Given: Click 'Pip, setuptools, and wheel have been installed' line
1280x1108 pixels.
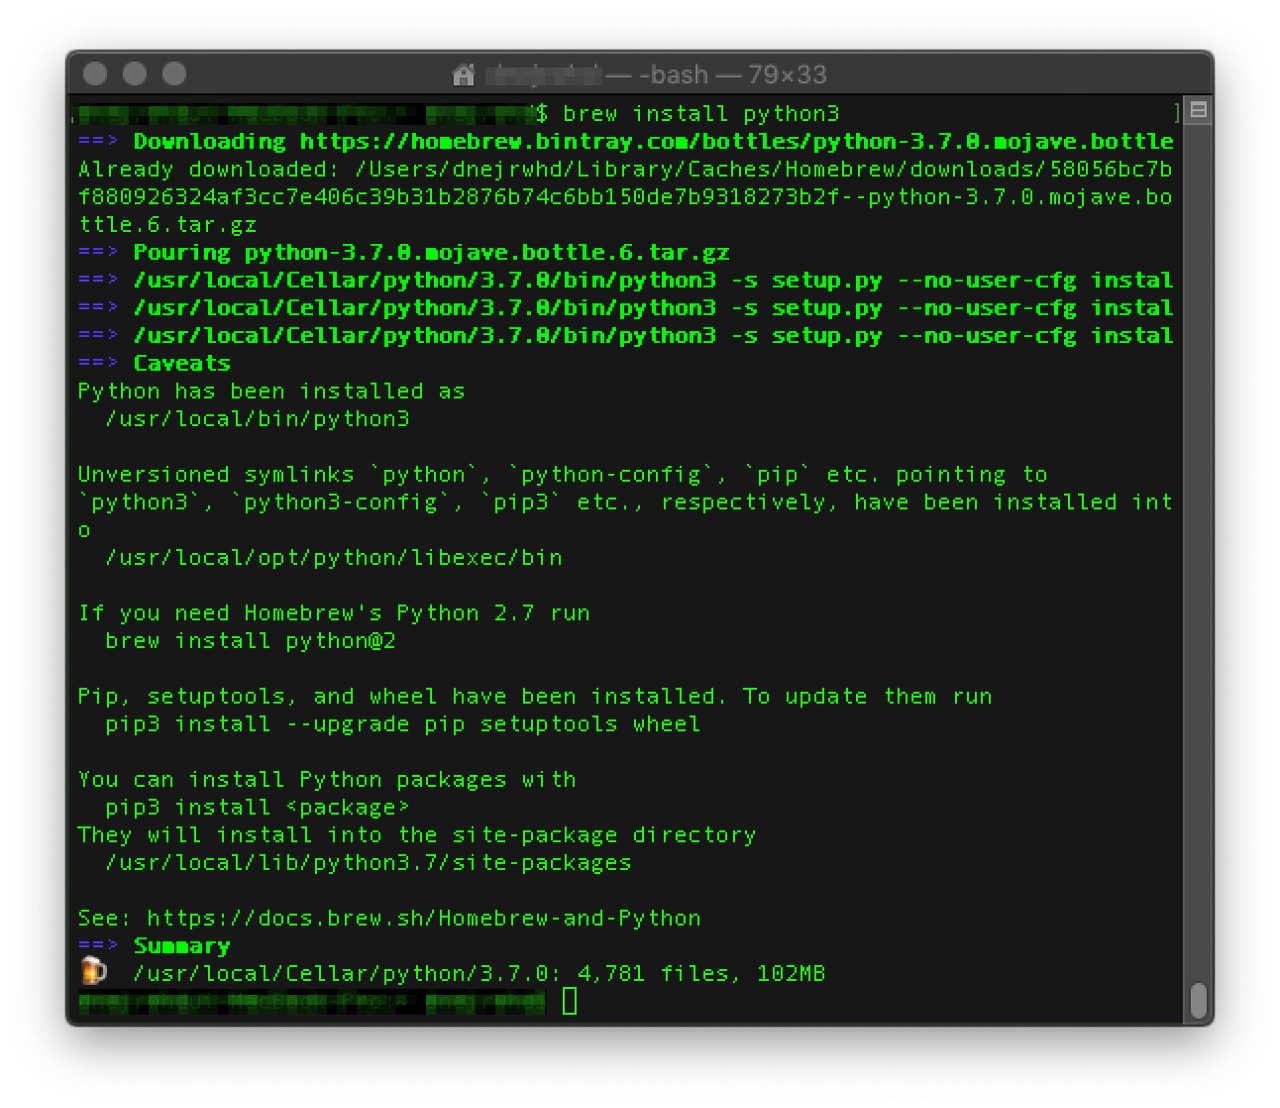Looking at the screenshot, I should point(535,696).
